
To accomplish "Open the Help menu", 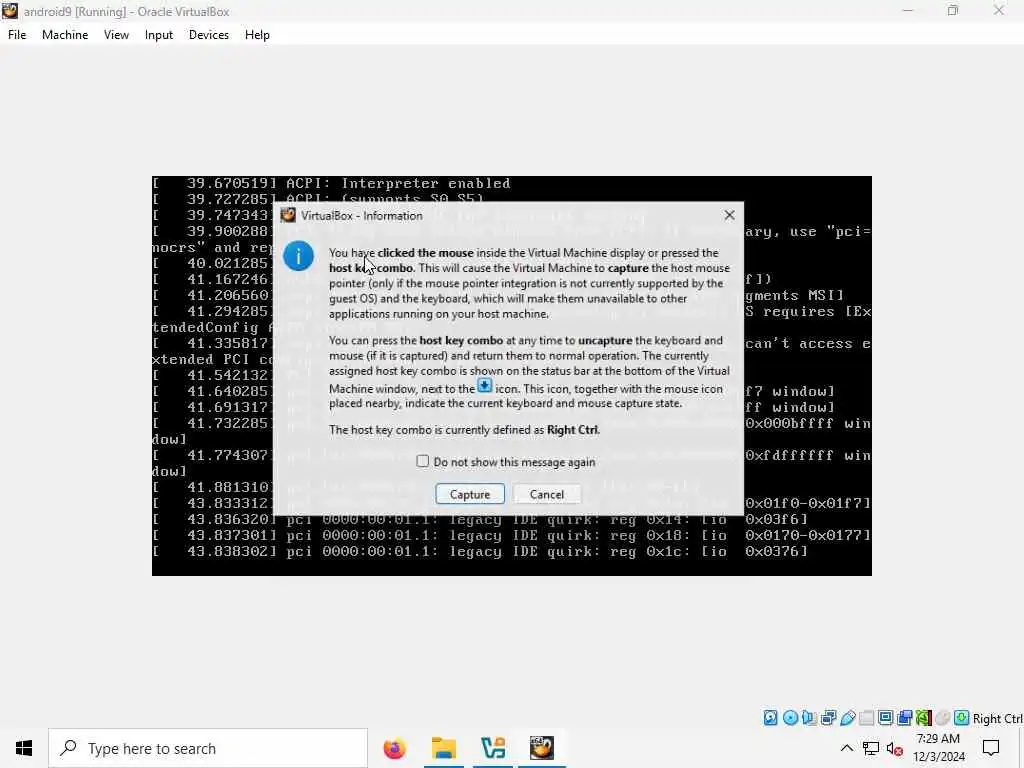I will pos(257,35).
